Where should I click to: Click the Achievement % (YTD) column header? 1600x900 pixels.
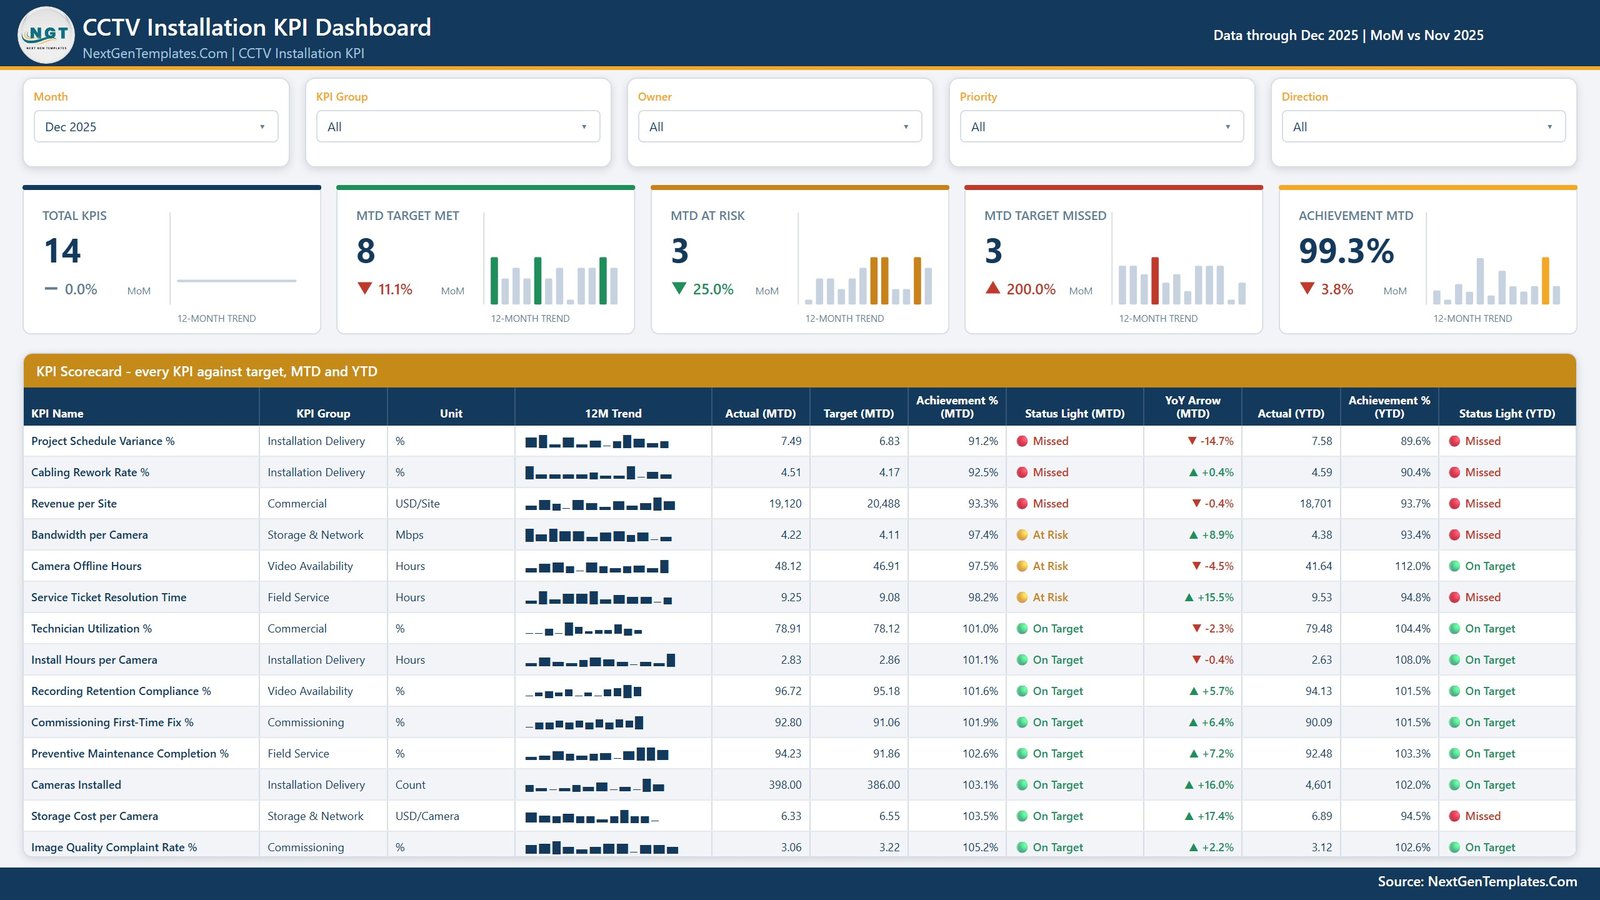[x=1389, y=407]
